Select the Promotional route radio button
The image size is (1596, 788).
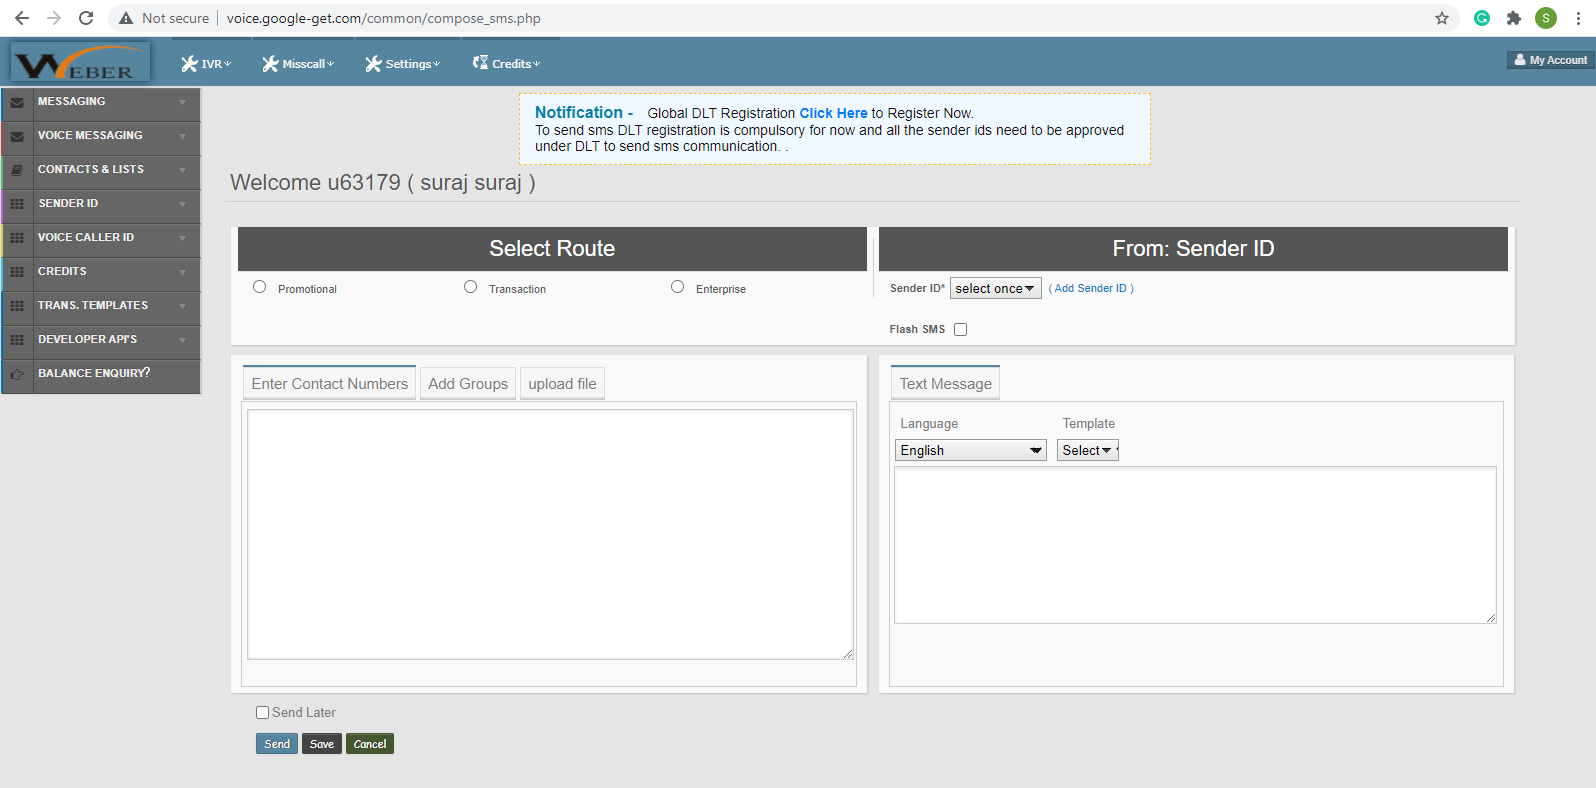point(260,287)
